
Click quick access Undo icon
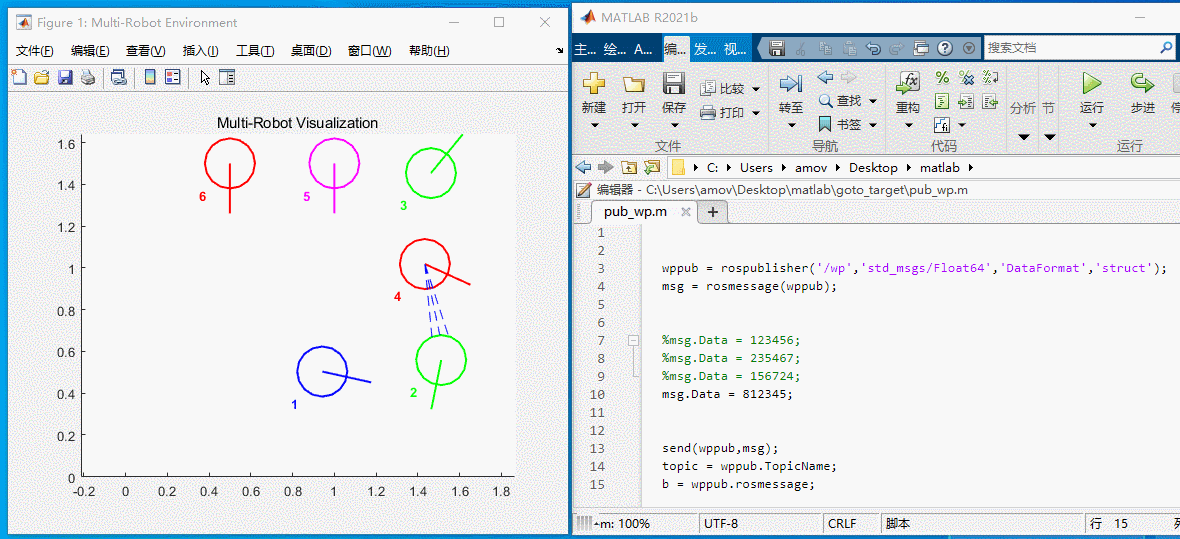[x=874, y=48]
